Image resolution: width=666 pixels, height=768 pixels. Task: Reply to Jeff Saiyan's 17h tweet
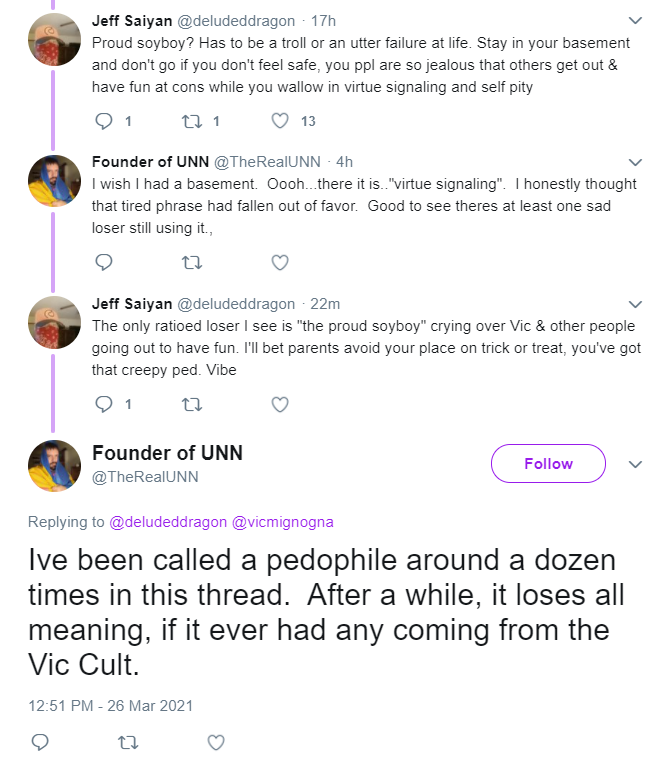(104, 121)
